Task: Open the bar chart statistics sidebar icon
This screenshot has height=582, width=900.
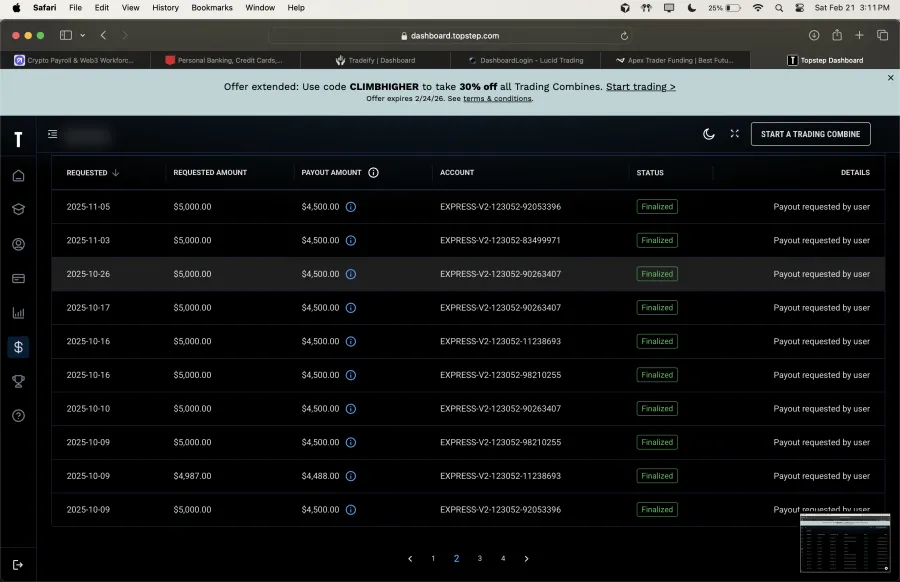Action: coord(18,313)
